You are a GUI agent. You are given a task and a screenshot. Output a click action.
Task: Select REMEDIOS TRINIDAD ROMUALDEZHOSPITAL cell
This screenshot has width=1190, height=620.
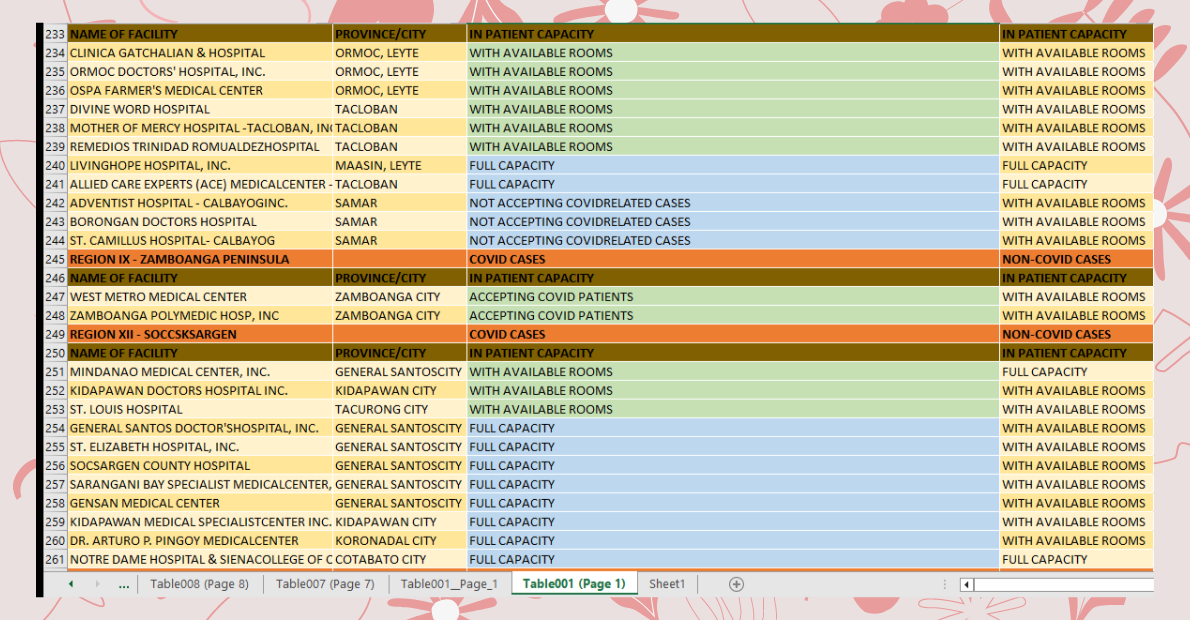pos(200,146)
